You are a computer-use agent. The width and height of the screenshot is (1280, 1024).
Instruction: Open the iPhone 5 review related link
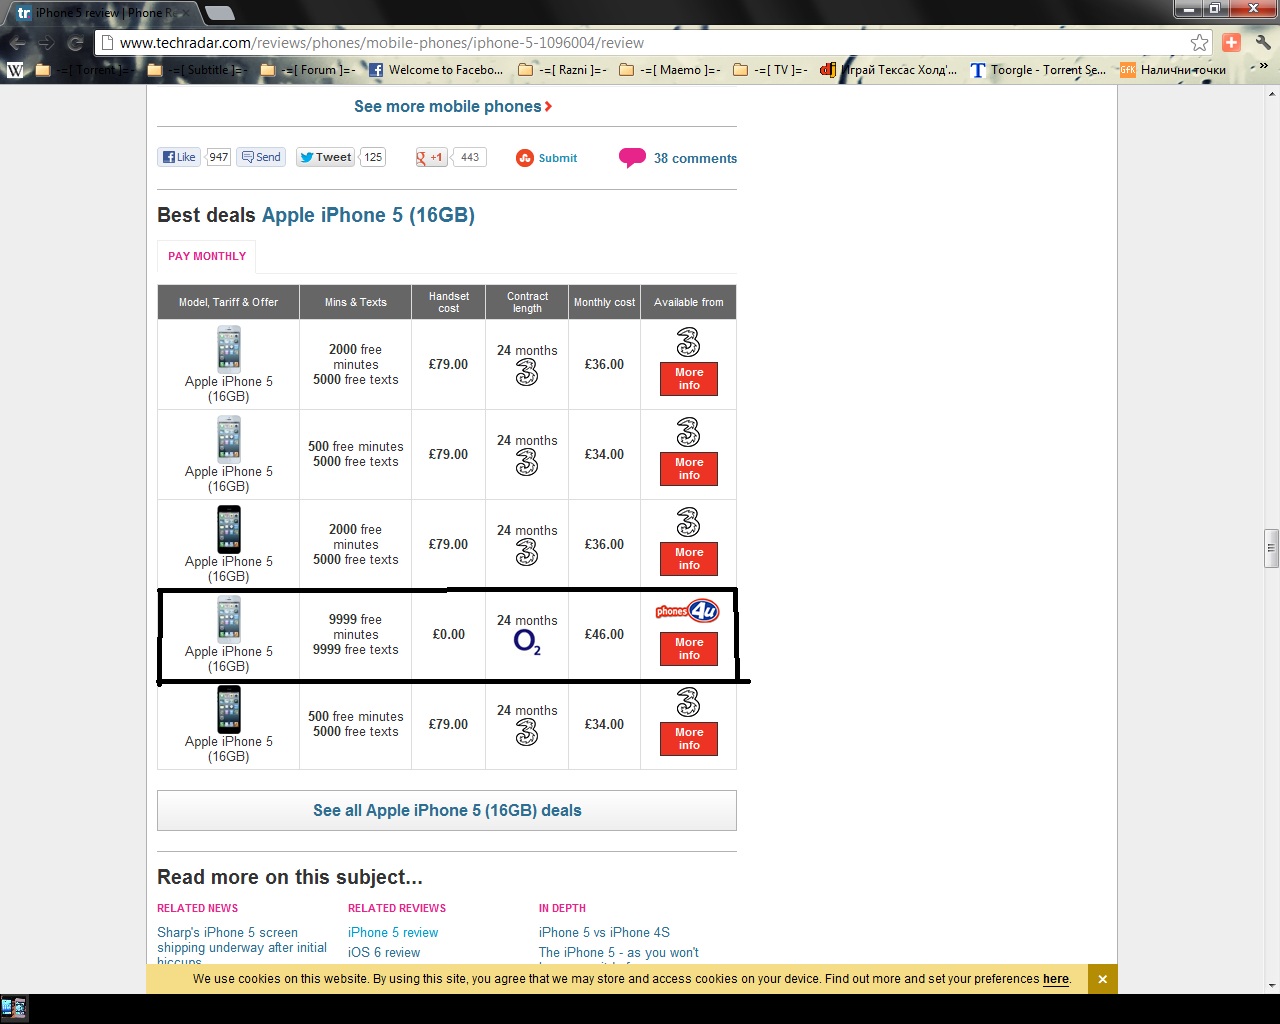(x=393, y=933)
